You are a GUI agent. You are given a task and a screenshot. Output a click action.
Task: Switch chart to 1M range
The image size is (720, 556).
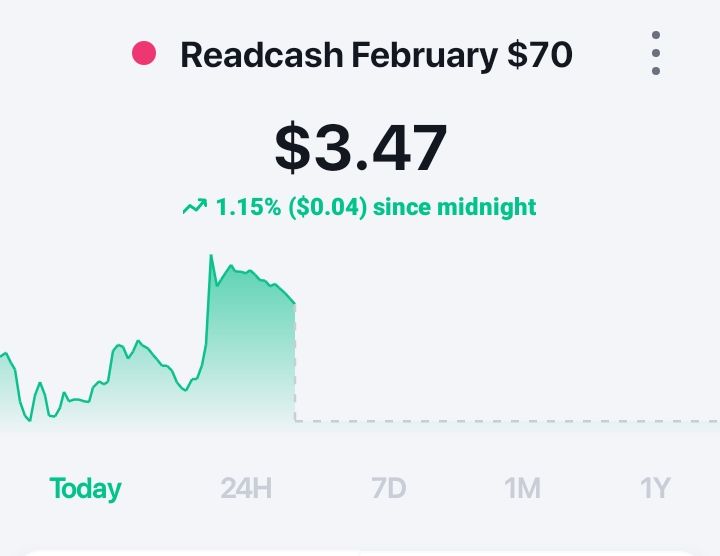[523, 488]
